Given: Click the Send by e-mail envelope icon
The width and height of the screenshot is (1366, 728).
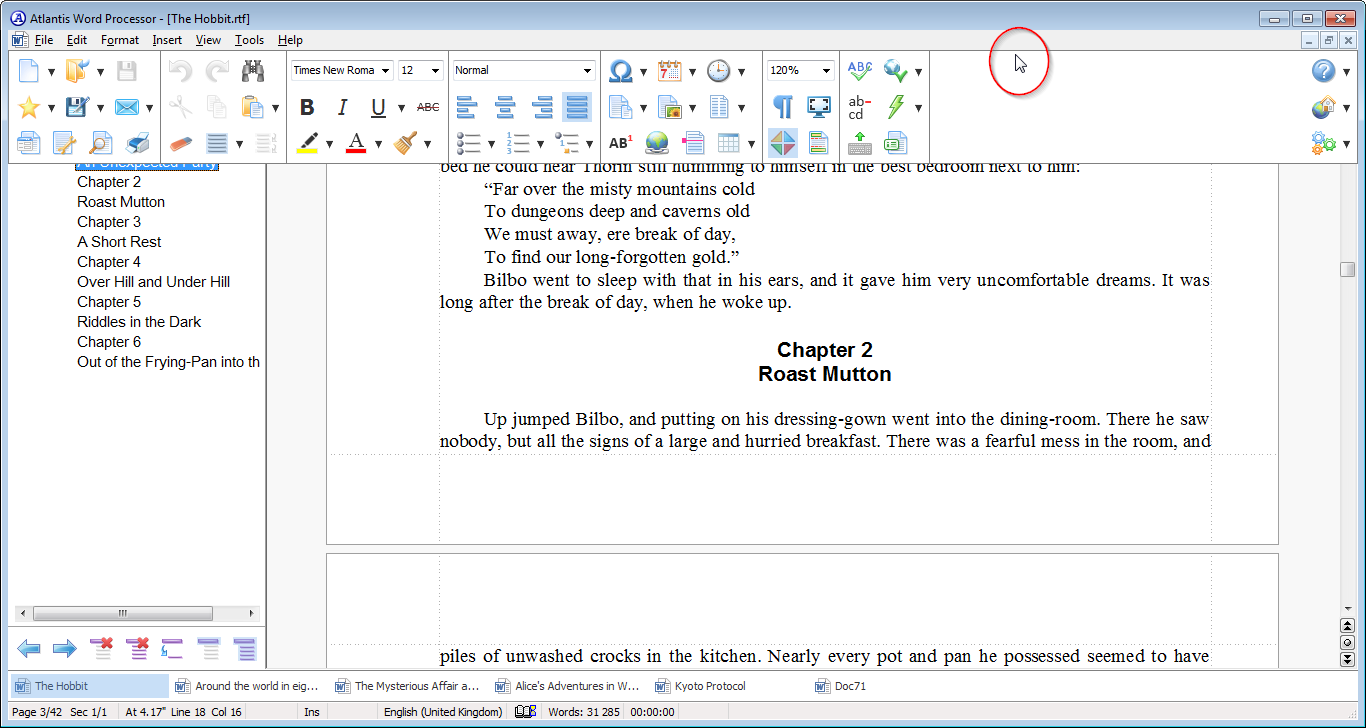Looking at the screenshot, I should pos(126,107).
